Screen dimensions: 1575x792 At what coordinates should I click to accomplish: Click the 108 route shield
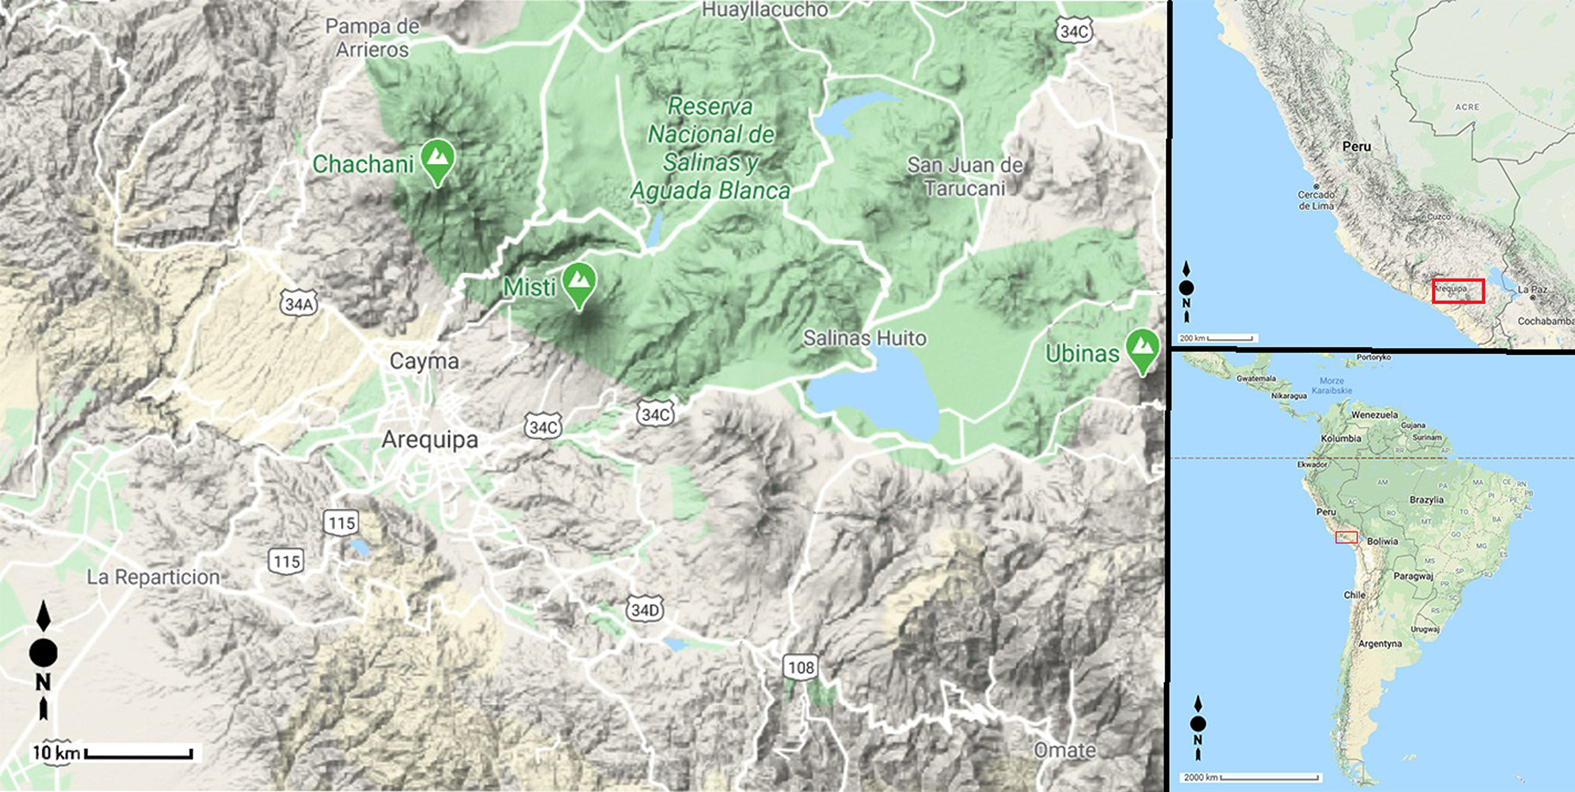[x=800, y=667]
